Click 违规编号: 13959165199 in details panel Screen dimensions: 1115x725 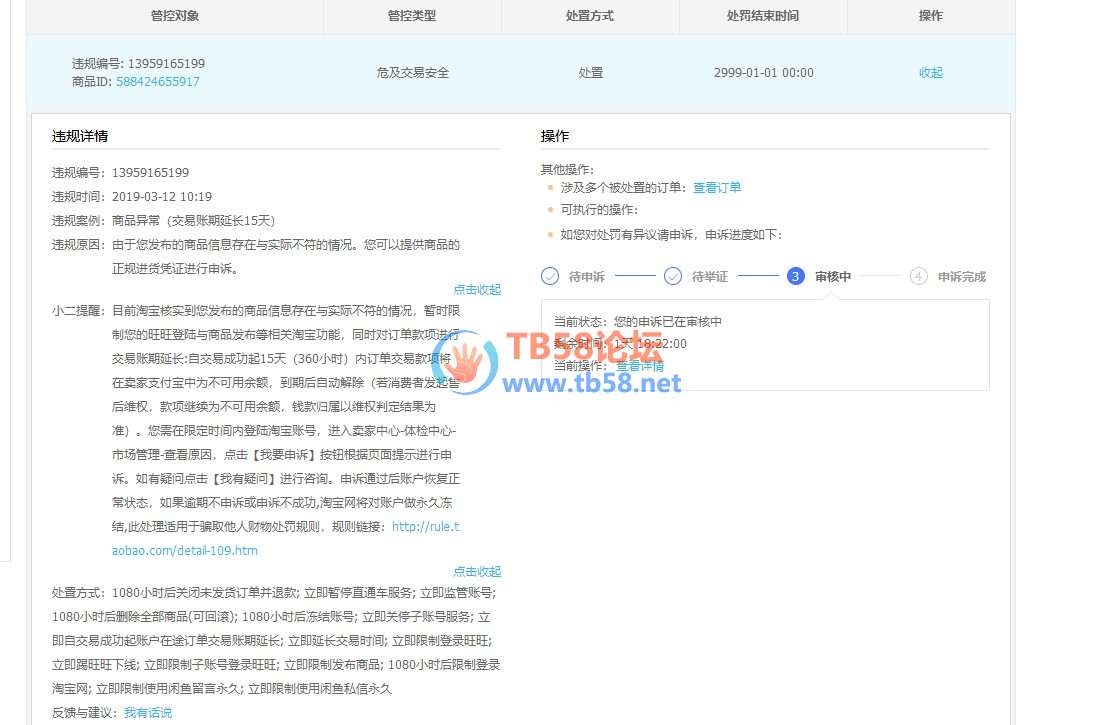point(120,173)
